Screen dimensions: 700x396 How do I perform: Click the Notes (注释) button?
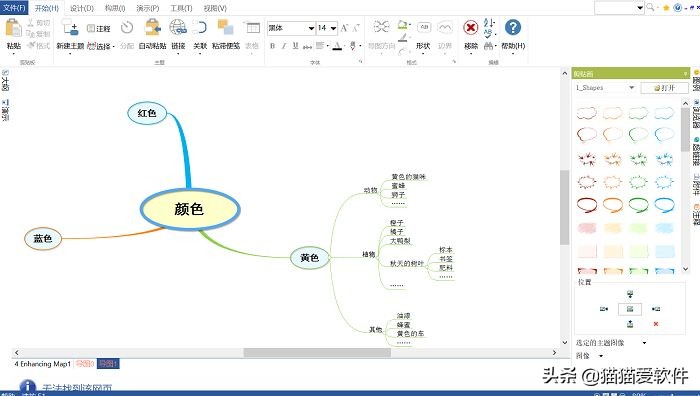pyautogui.click(x=99, y=29)
